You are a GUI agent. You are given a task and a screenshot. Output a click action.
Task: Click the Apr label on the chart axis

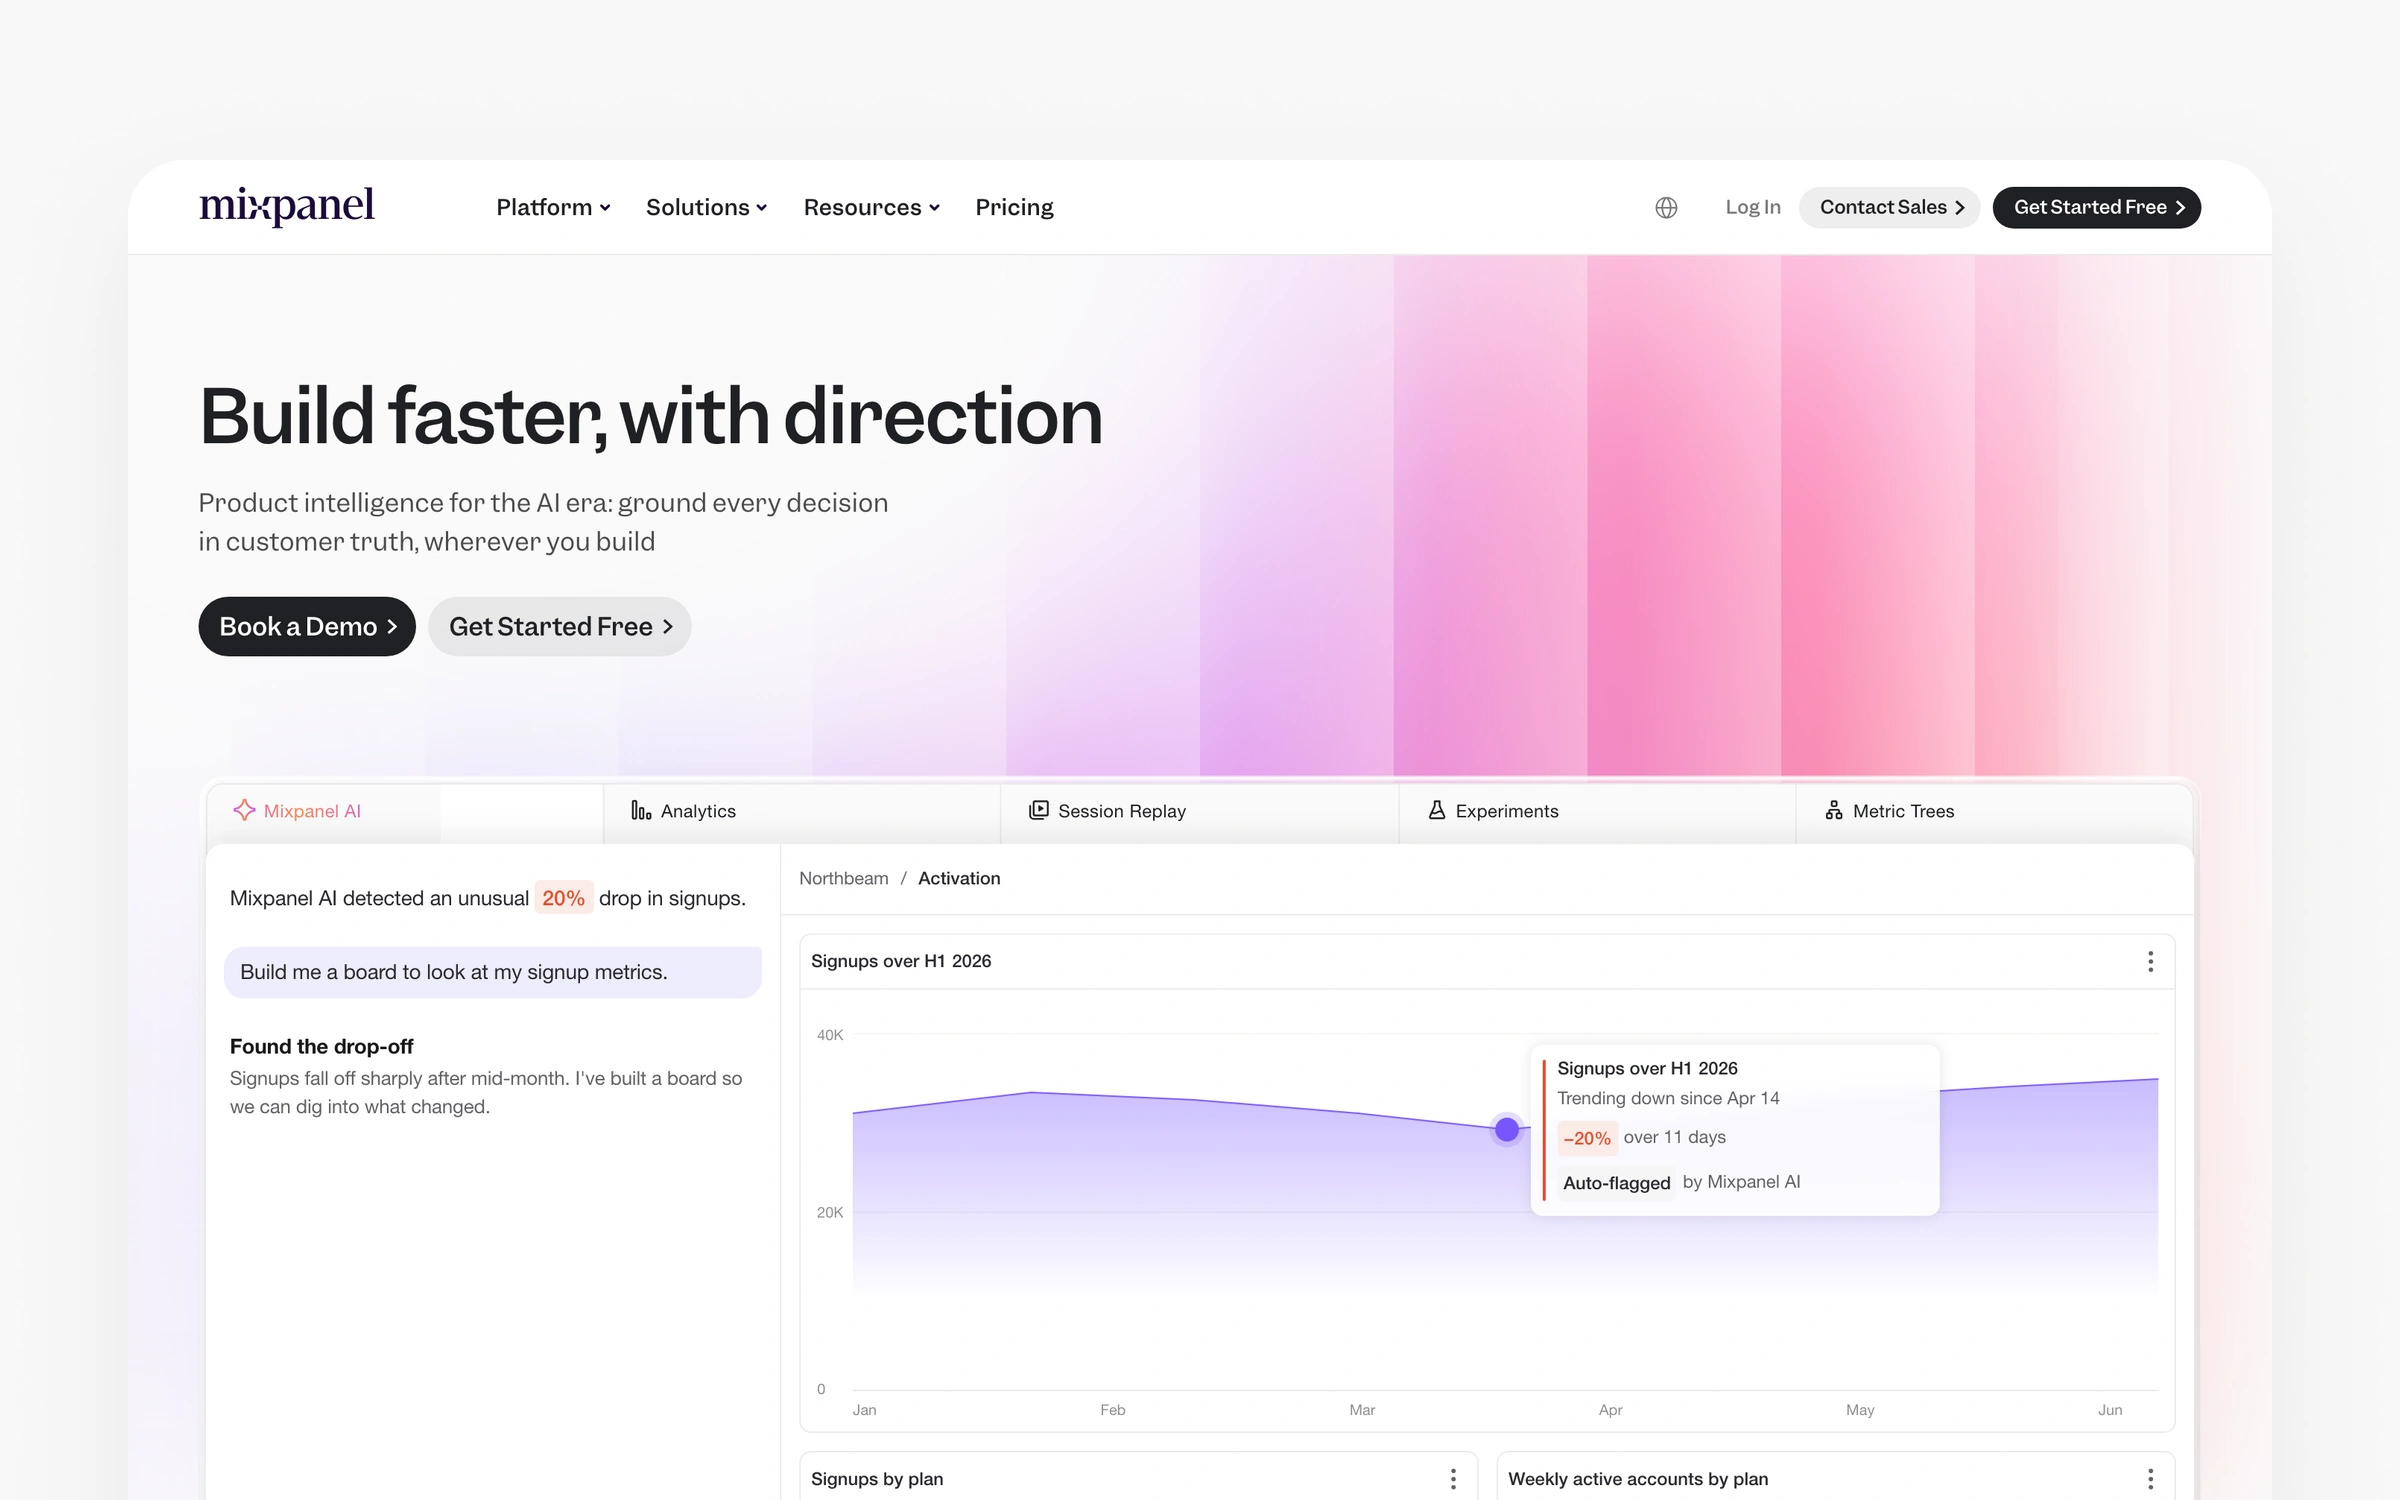pos(1610,1410)
